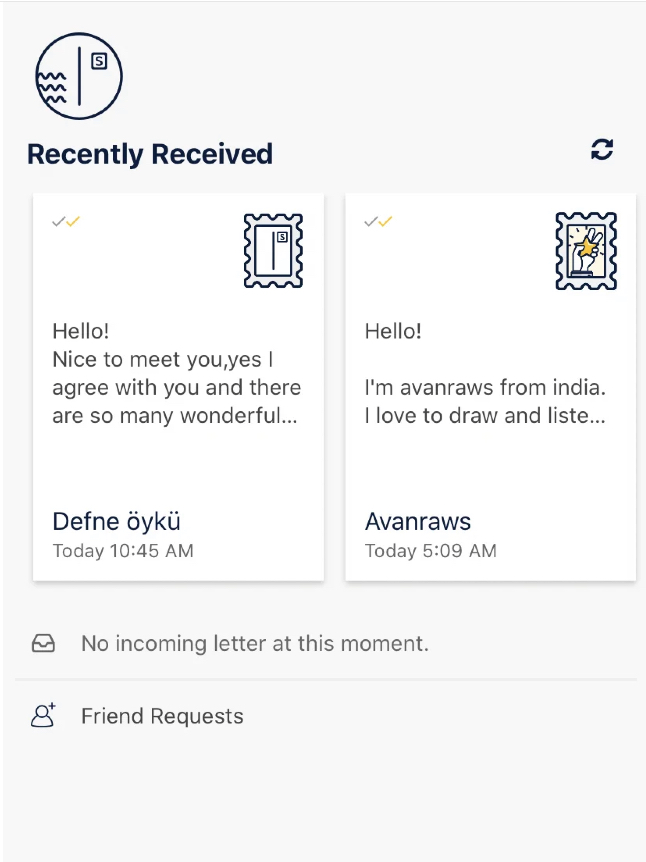The image size is (646, 862).
Task: Click the Slowly app logo icon
Action: (78, 77)
